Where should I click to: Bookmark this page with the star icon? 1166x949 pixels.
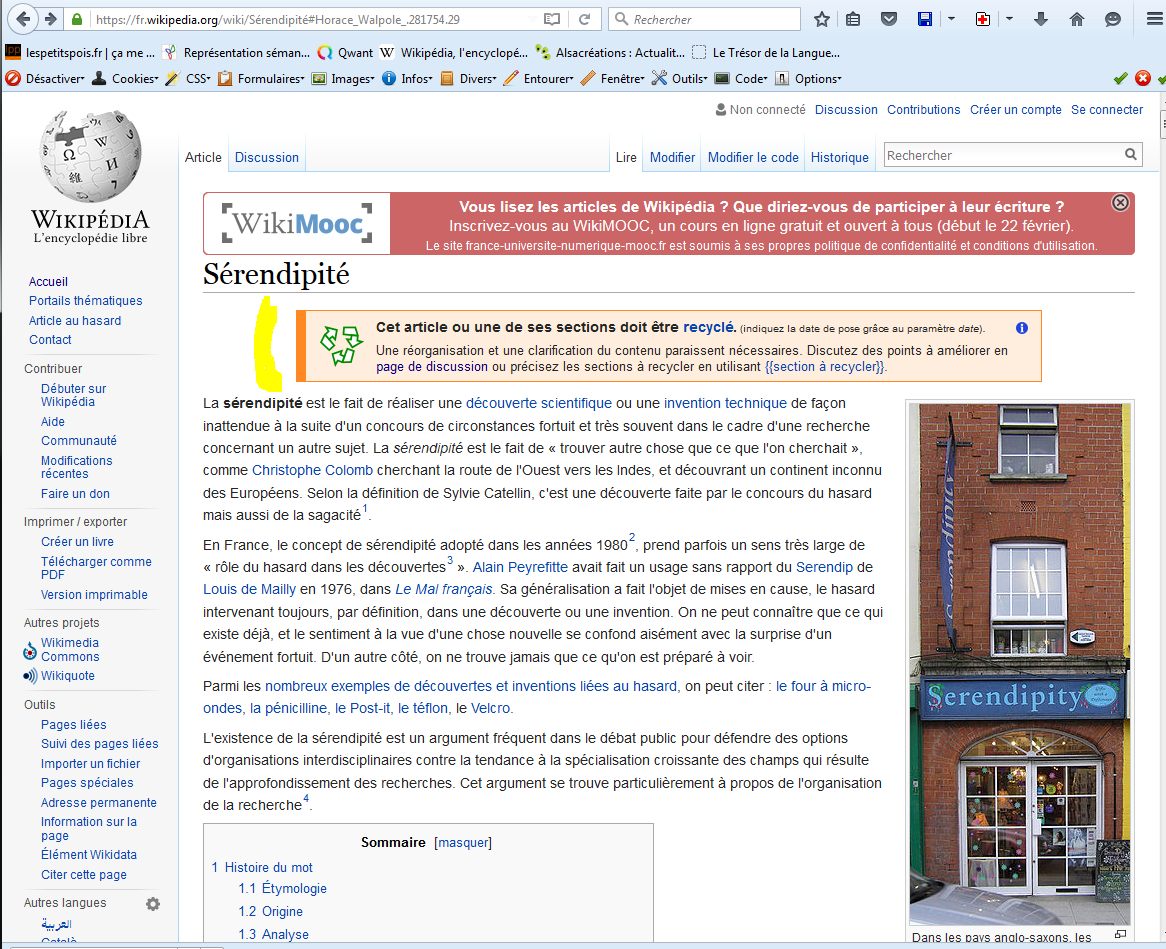(x=822, y=19)
